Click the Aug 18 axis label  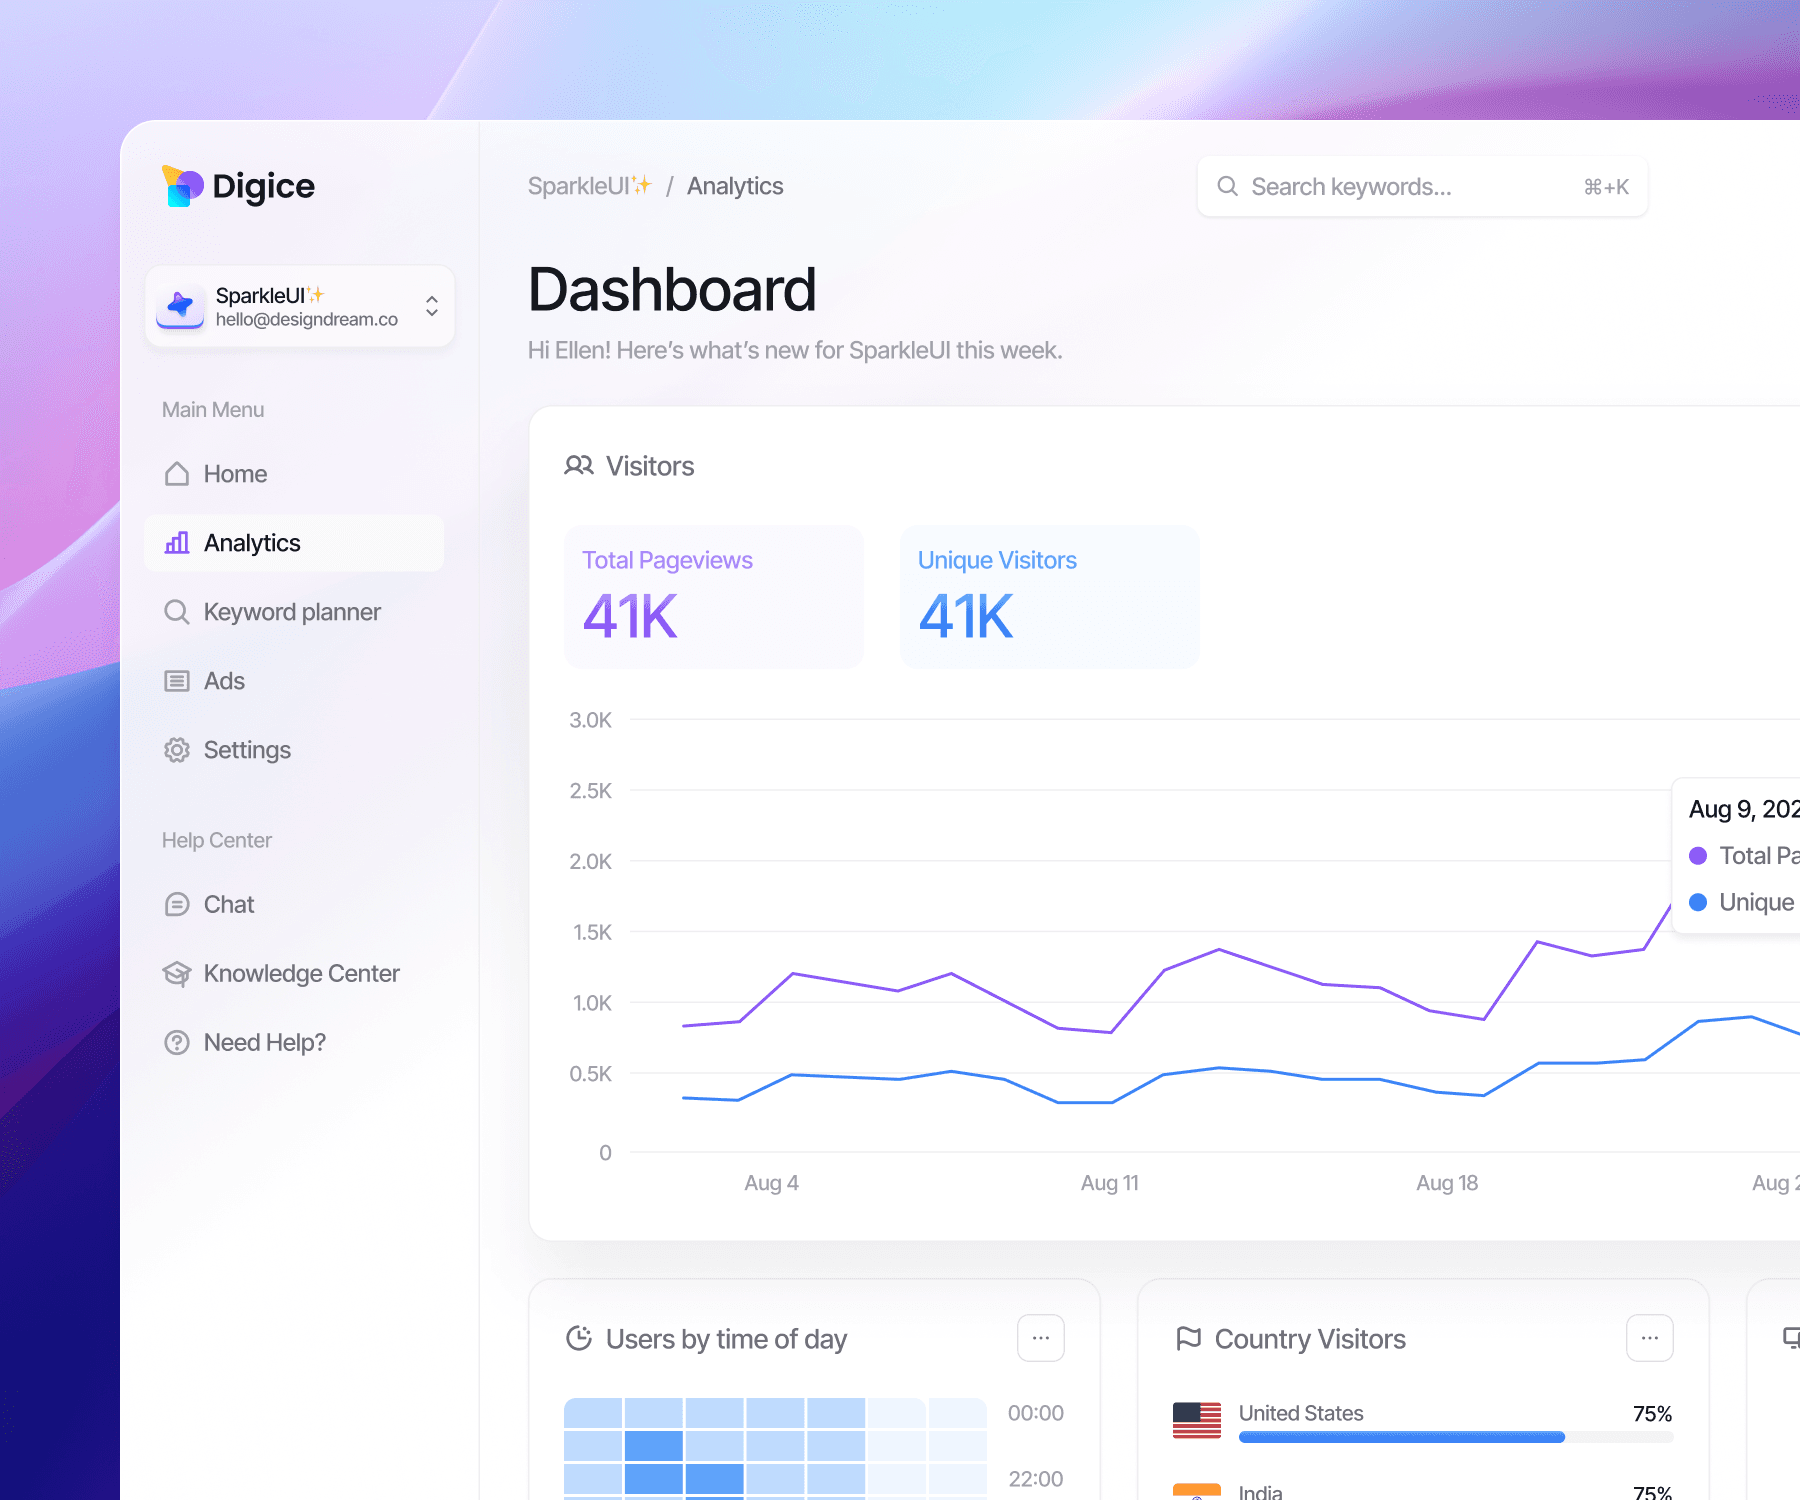(1447, 1183)
